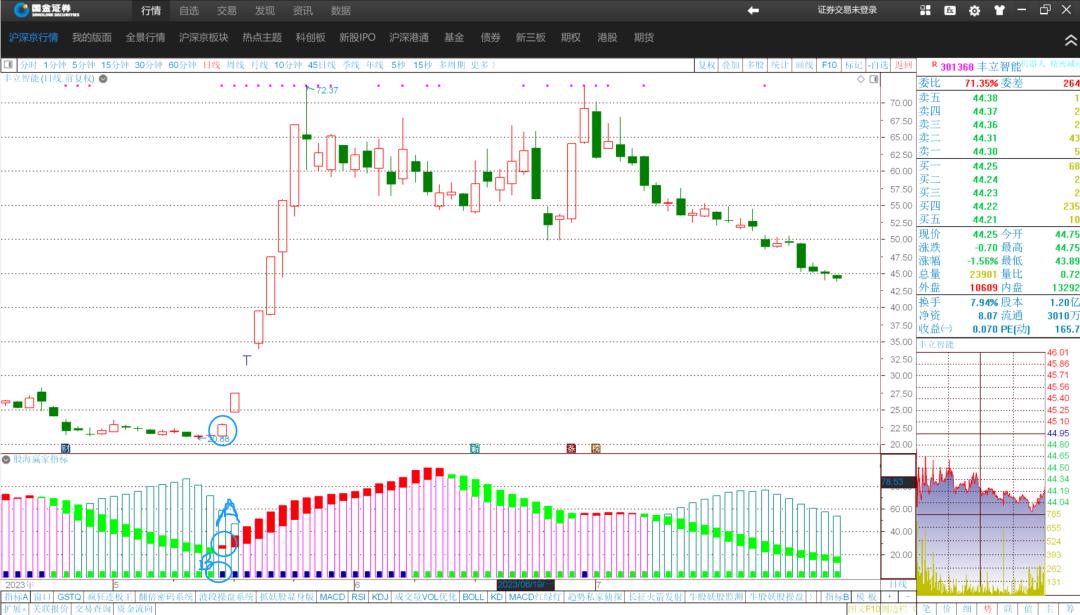The image size is (1080, 615).
Task: Collapse the toolbar with double-chevron icon
Action: pos(1070,38)
